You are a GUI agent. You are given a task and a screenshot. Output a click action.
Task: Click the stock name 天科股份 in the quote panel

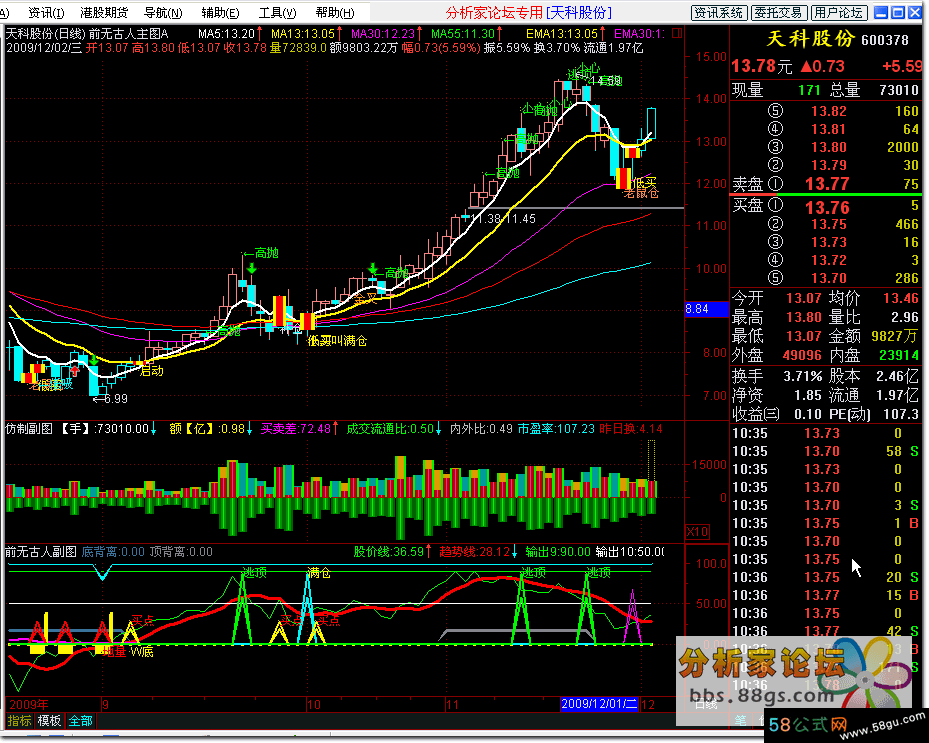[x=811, y=39]
